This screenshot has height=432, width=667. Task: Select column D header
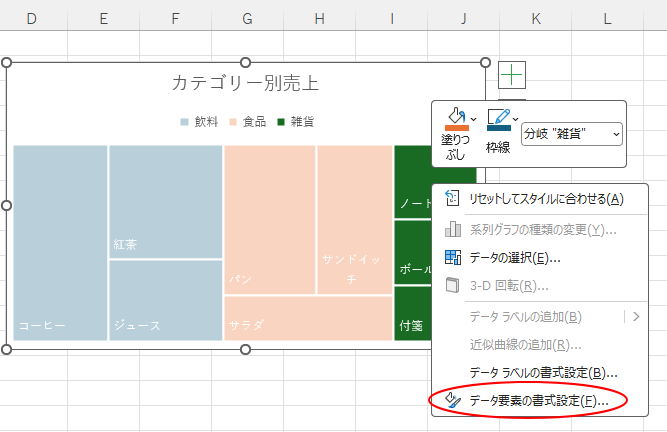[x=32, y=19]
